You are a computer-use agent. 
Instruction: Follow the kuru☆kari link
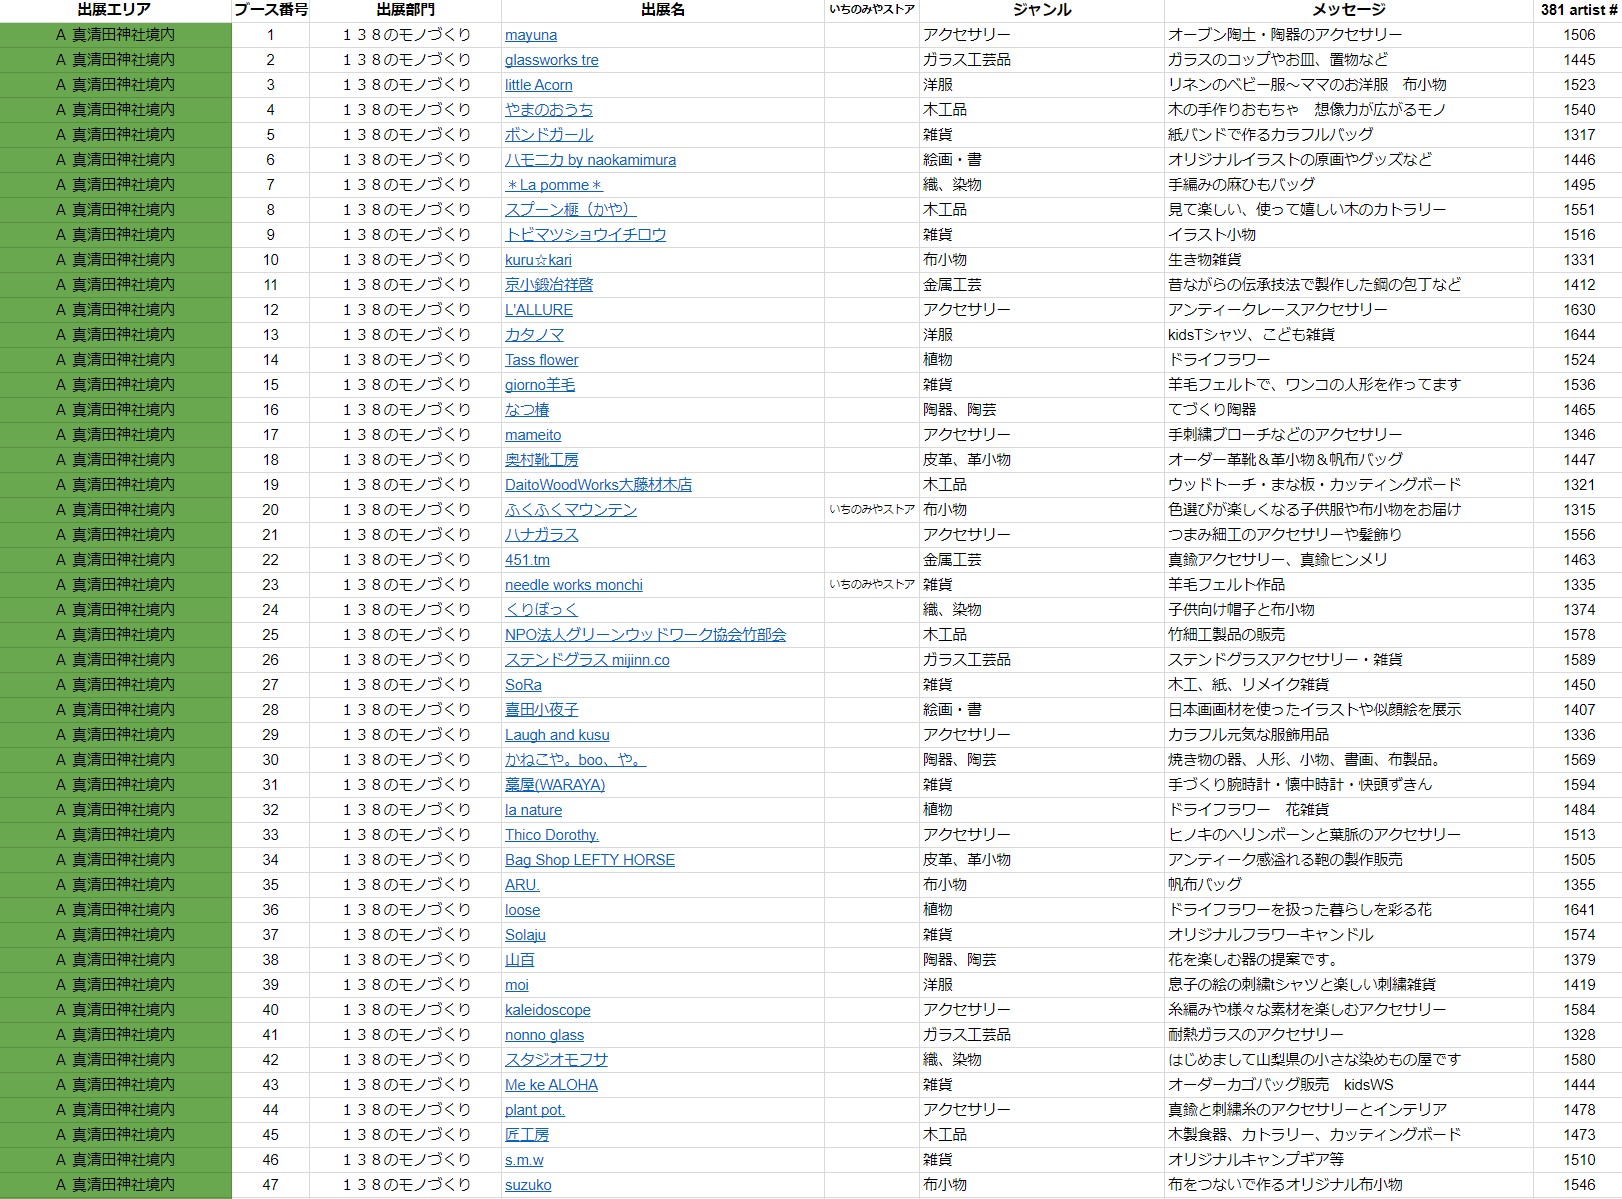pyautogui.click(x=538, y=260)
